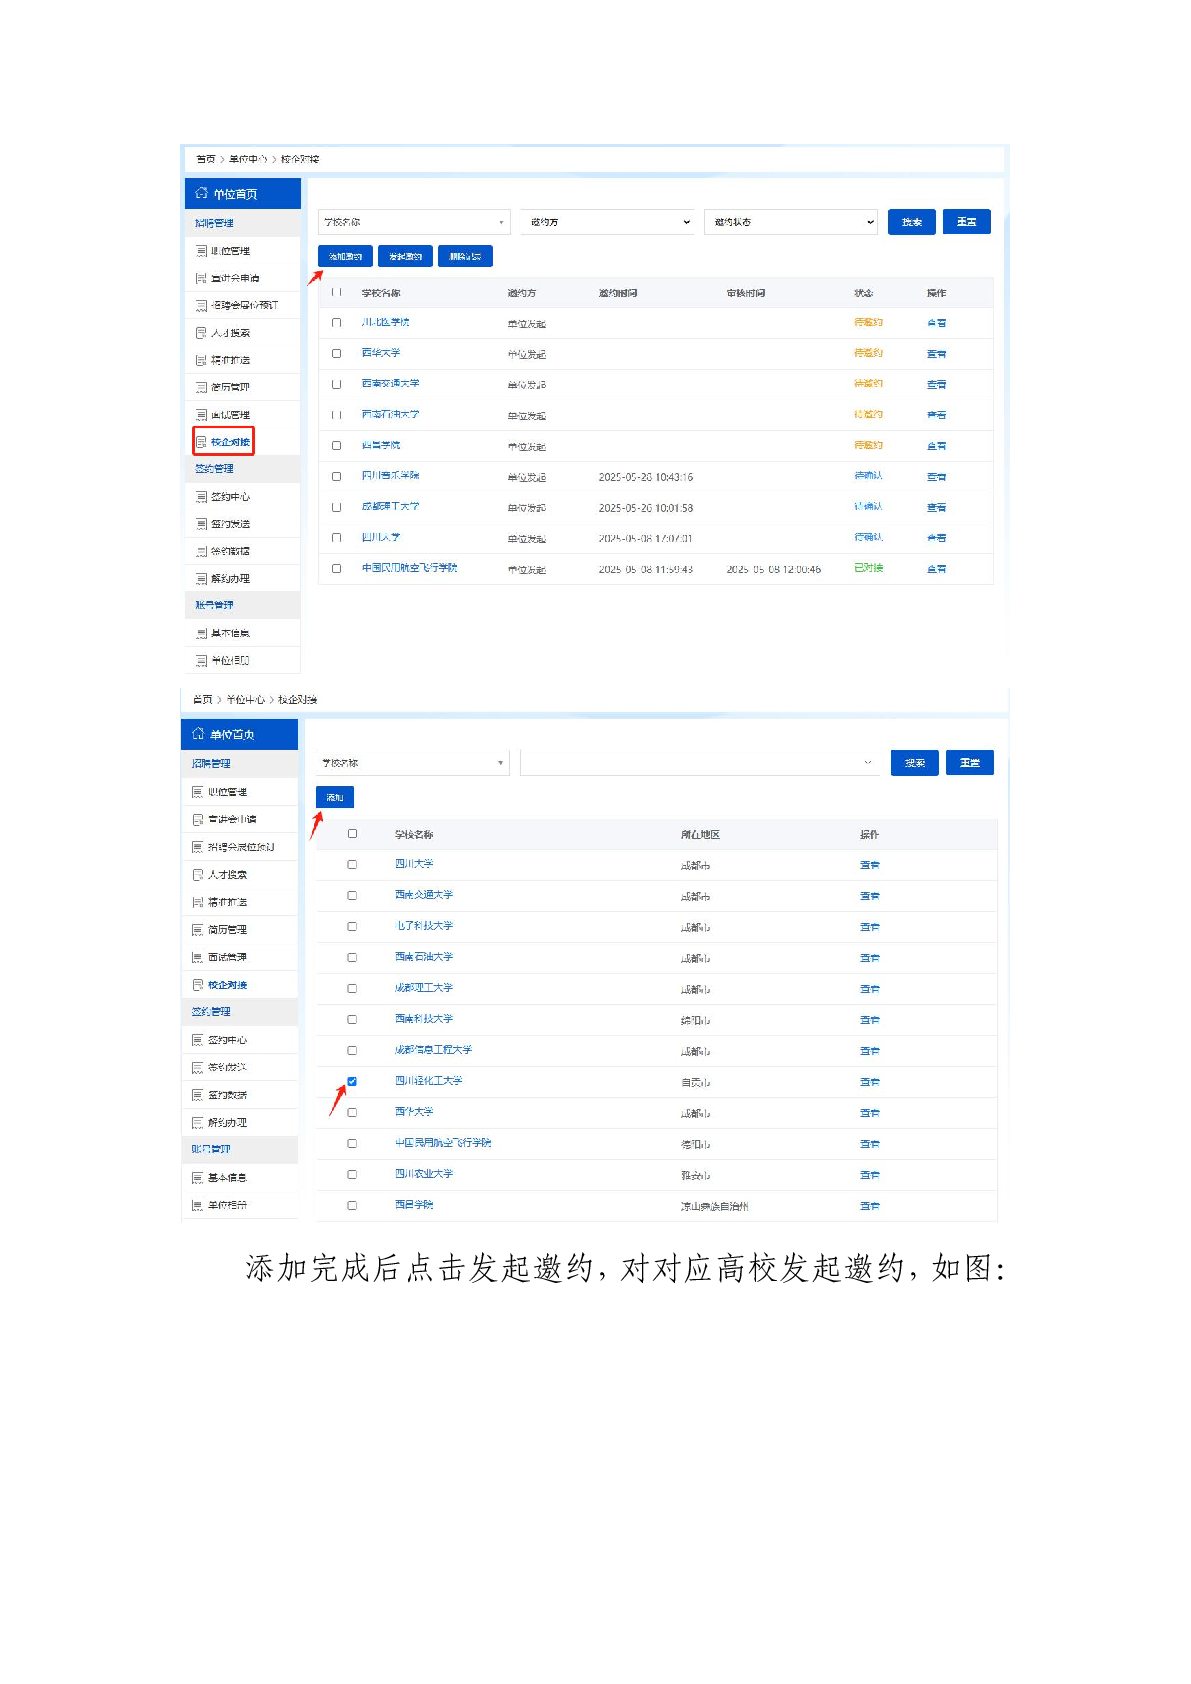
Task: Open the 邀约方 dropdown
Action: 608,222
